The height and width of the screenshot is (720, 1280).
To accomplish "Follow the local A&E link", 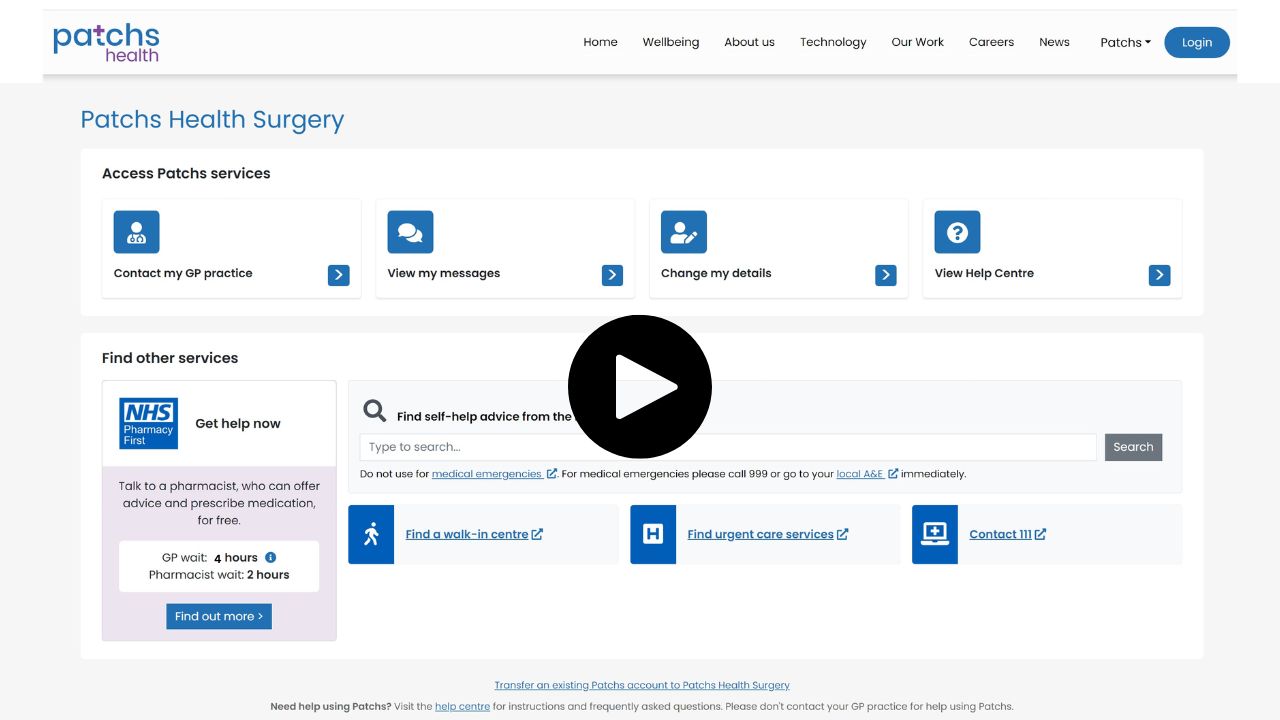I will click(x=860, y=474).
